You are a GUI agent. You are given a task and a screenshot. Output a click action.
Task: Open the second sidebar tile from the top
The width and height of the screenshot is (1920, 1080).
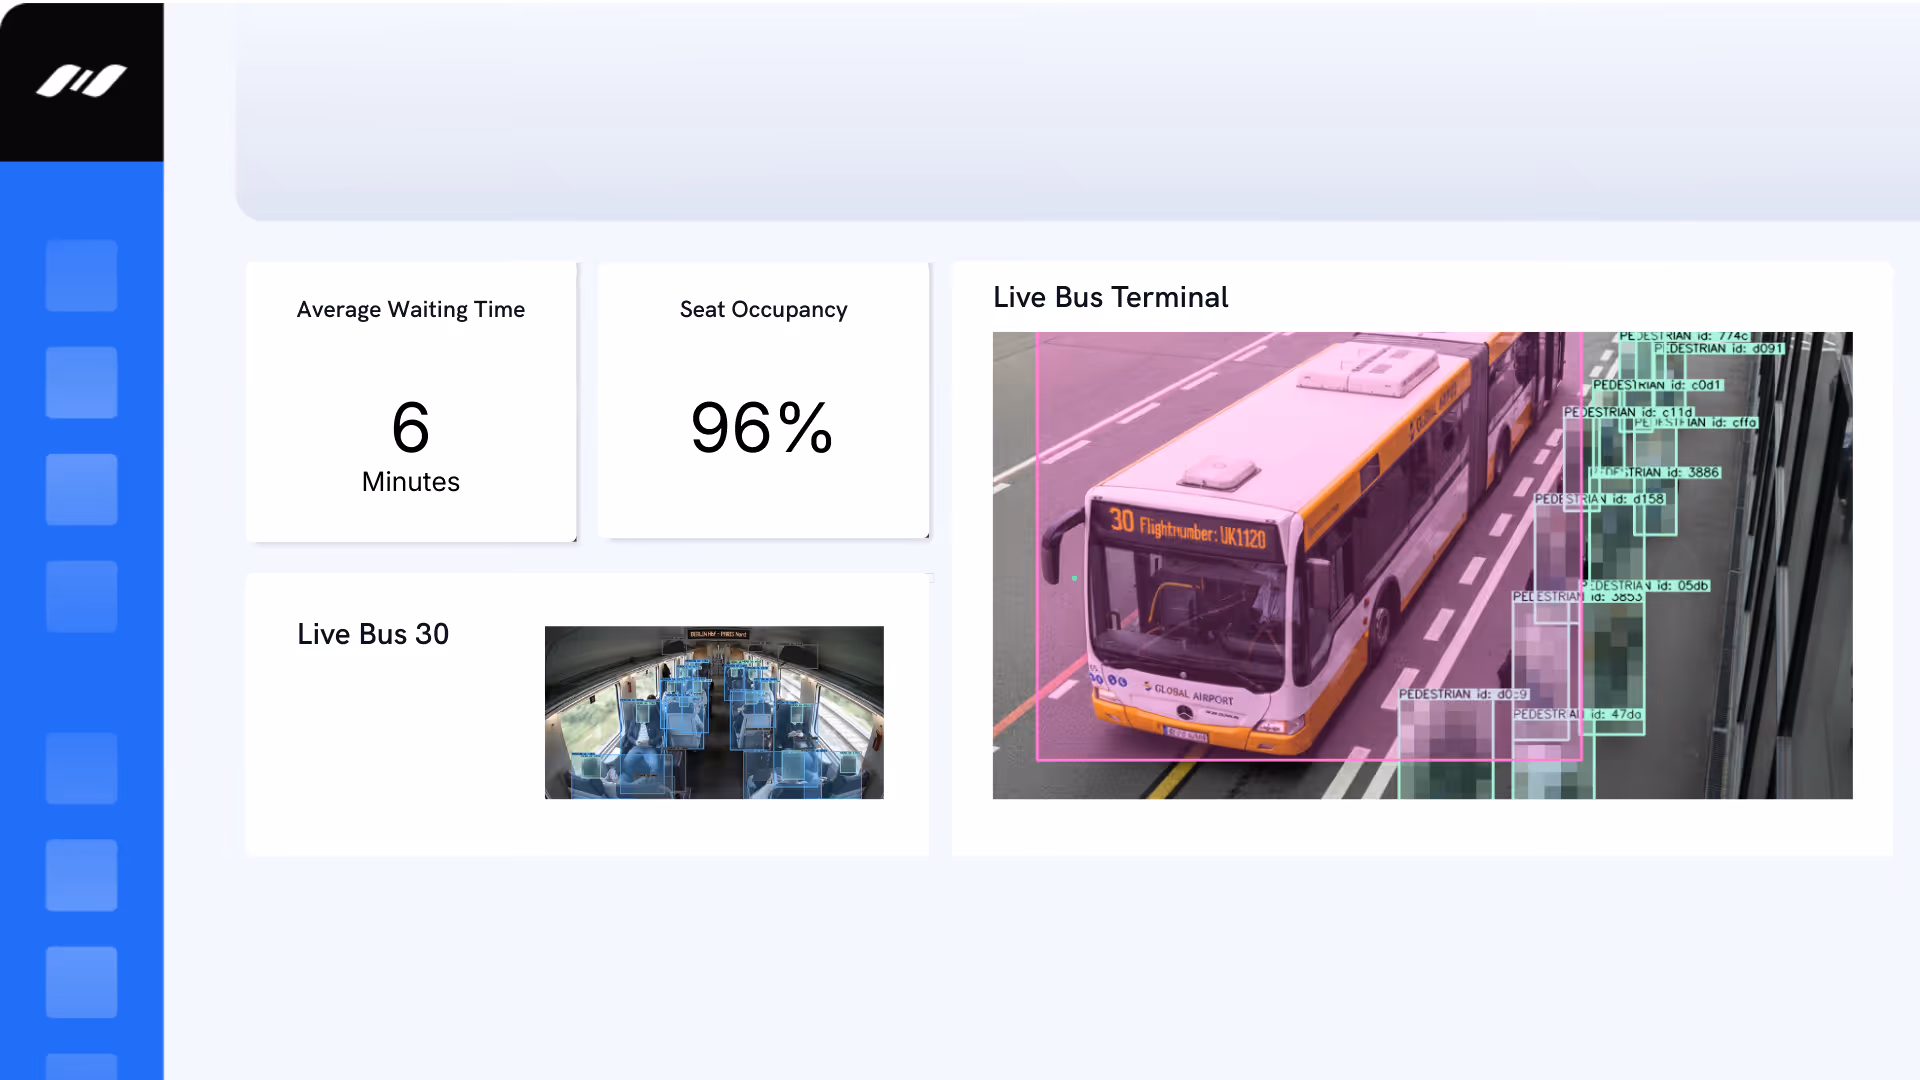[82, 382]
